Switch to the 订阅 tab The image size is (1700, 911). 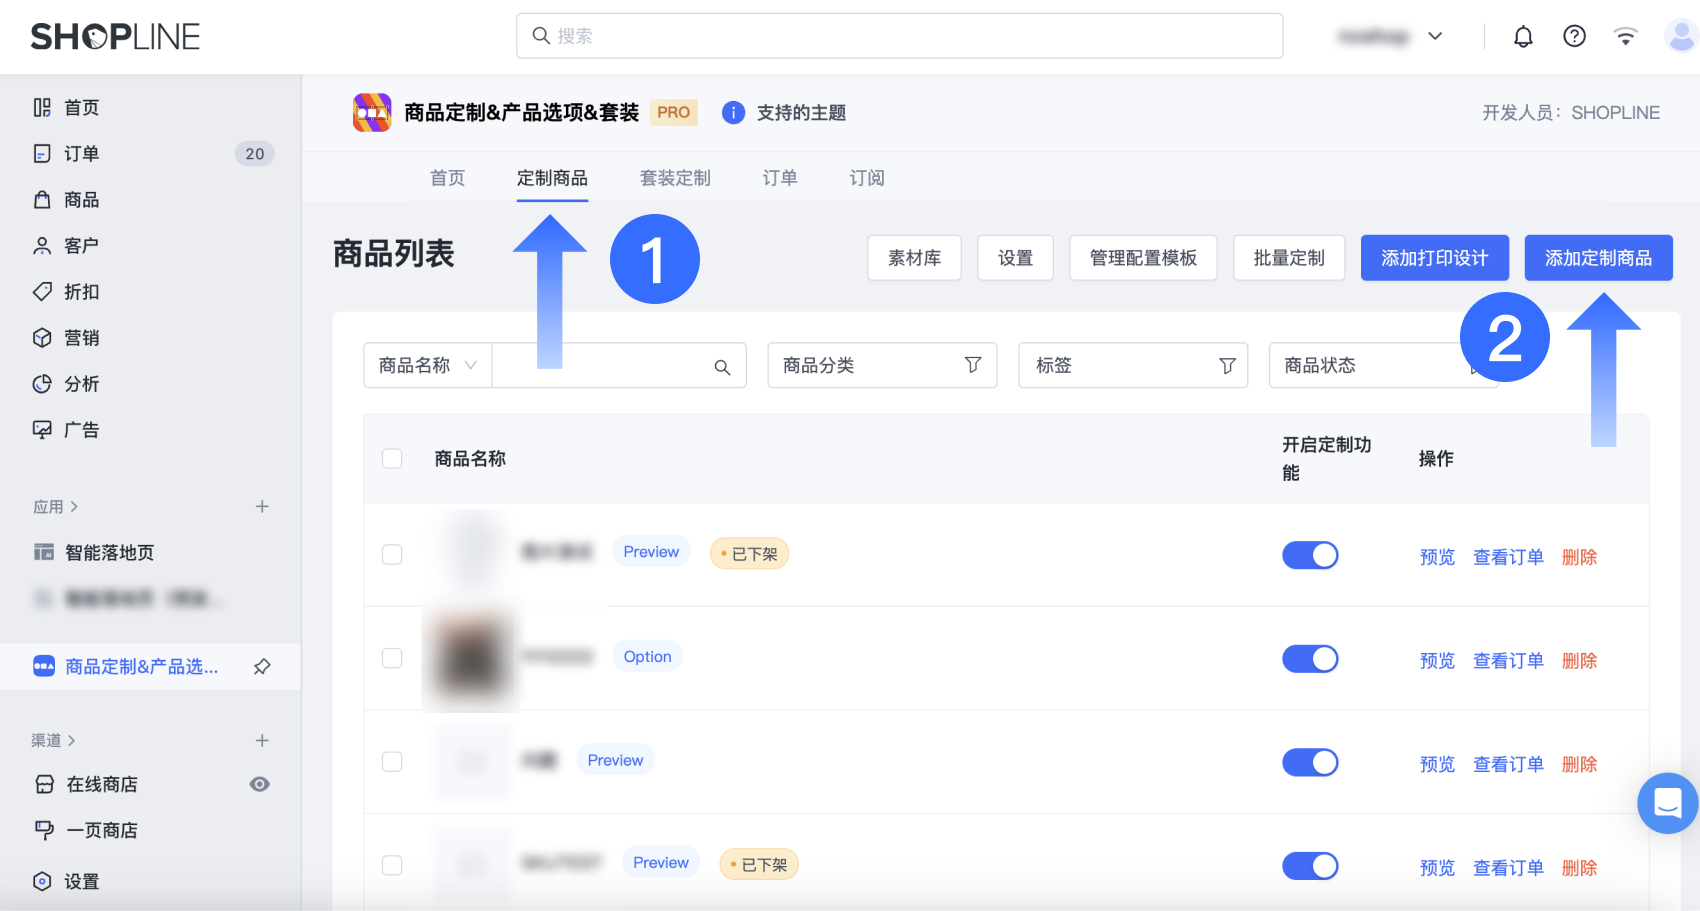[x=867, y=178]
